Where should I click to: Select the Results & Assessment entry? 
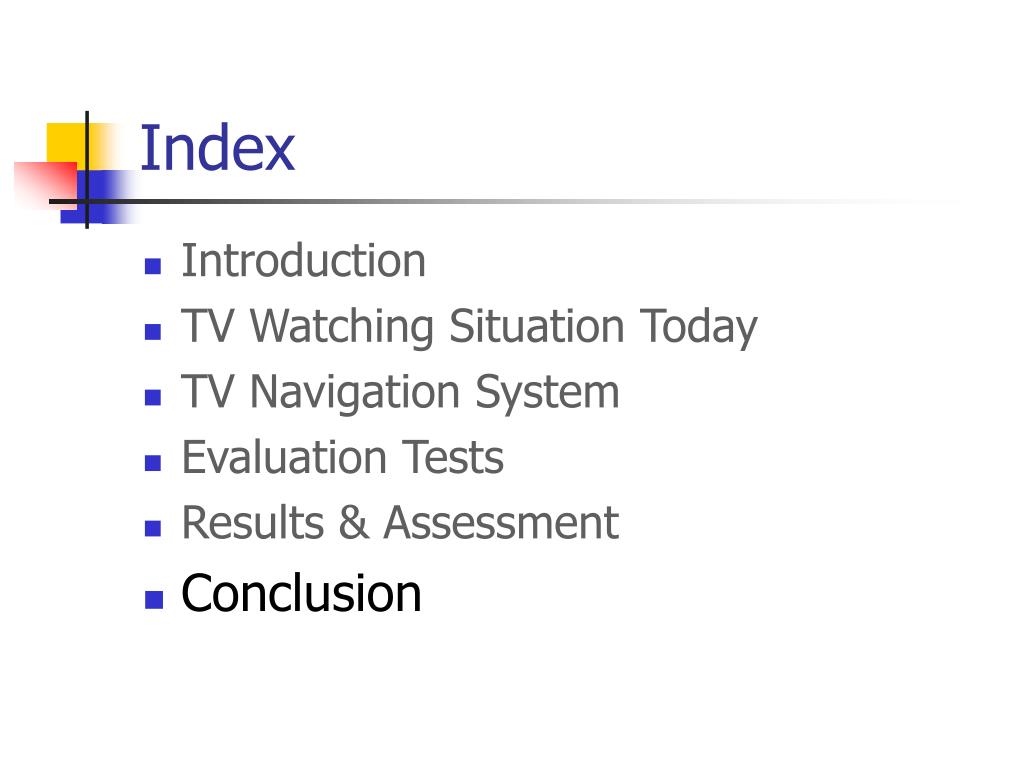coord(400,522)
